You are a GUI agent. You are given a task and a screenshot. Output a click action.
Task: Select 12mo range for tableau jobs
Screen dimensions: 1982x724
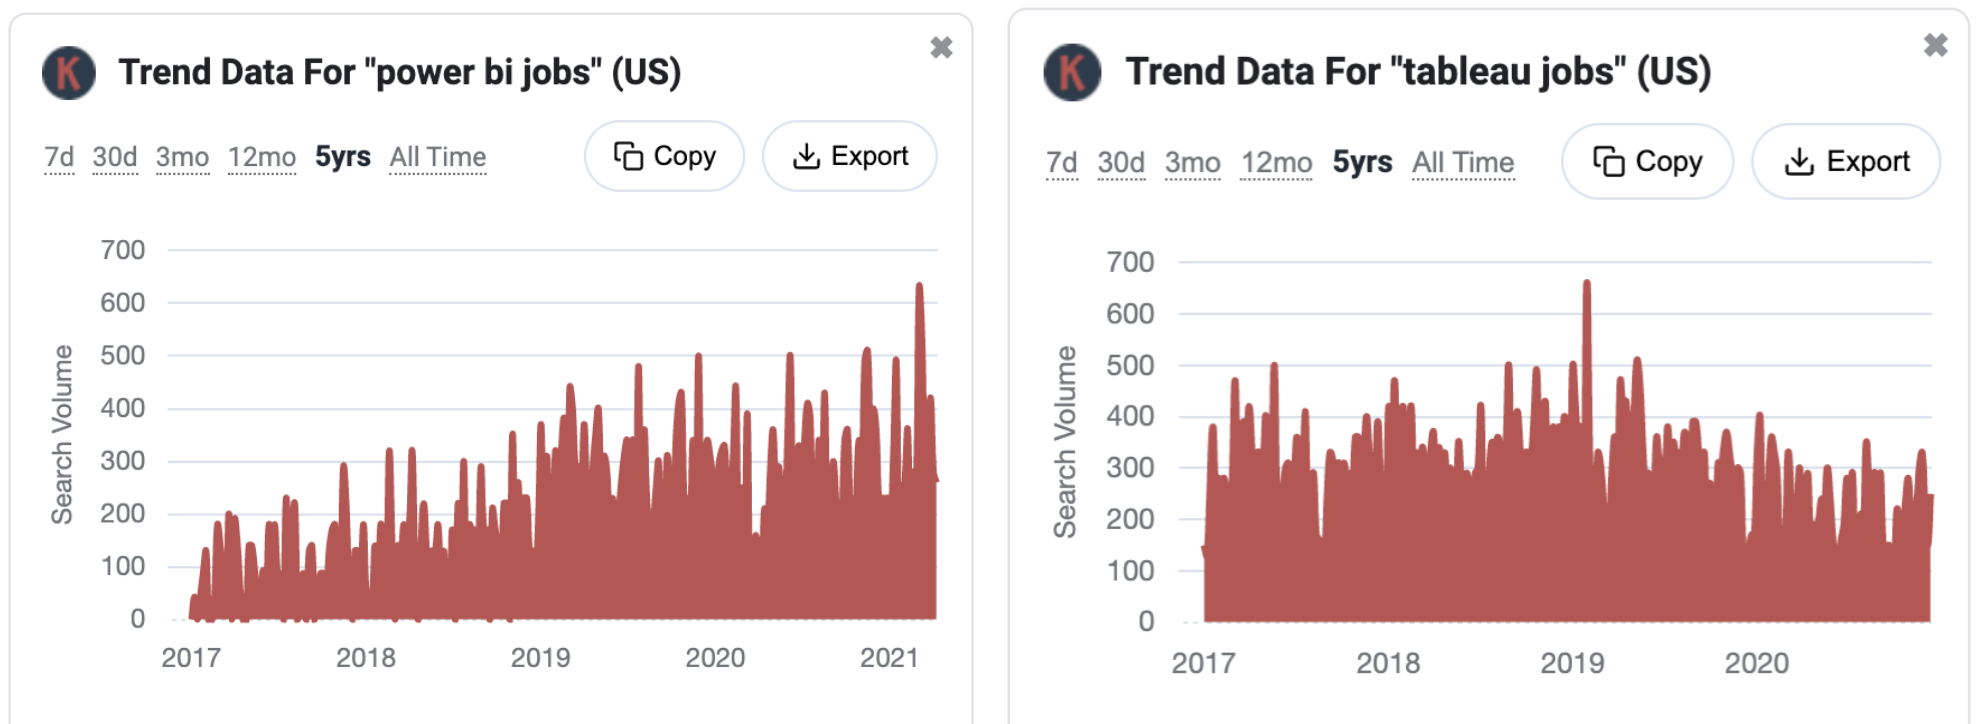(1277, 162)
